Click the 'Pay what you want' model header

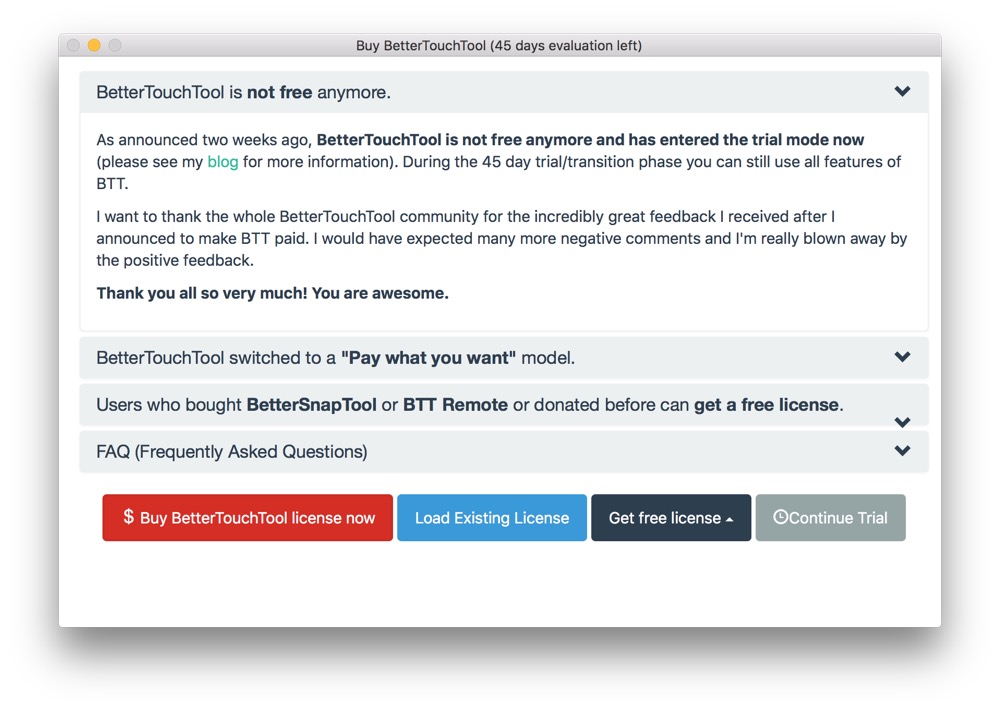(504, 358)
